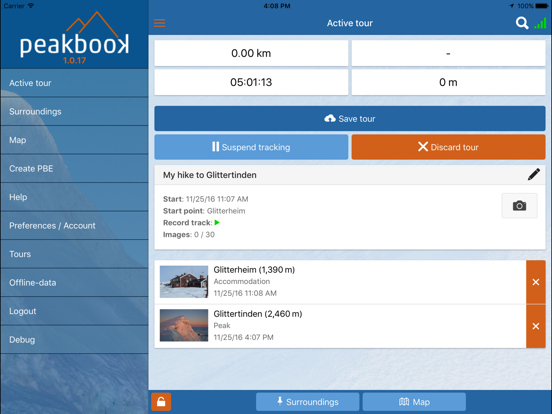Screen dimensions: 552x414
Task: Open the Glitterheim photo thumbnail
Action: [184, 282]
